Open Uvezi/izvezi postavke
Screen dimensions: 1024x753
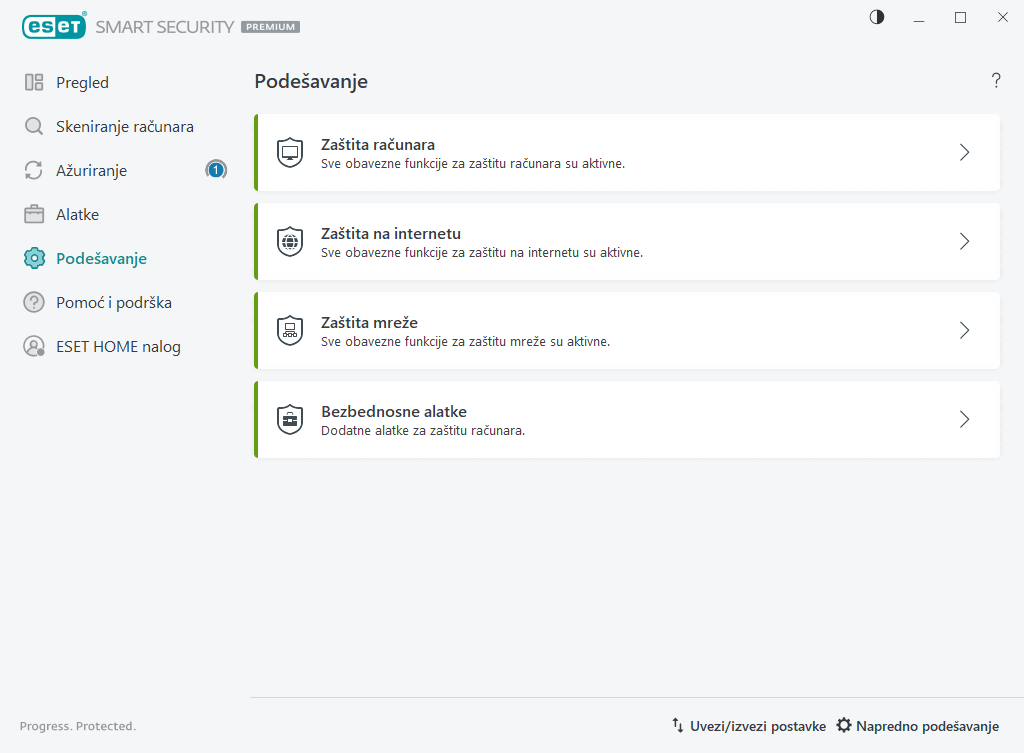[749, 726]
